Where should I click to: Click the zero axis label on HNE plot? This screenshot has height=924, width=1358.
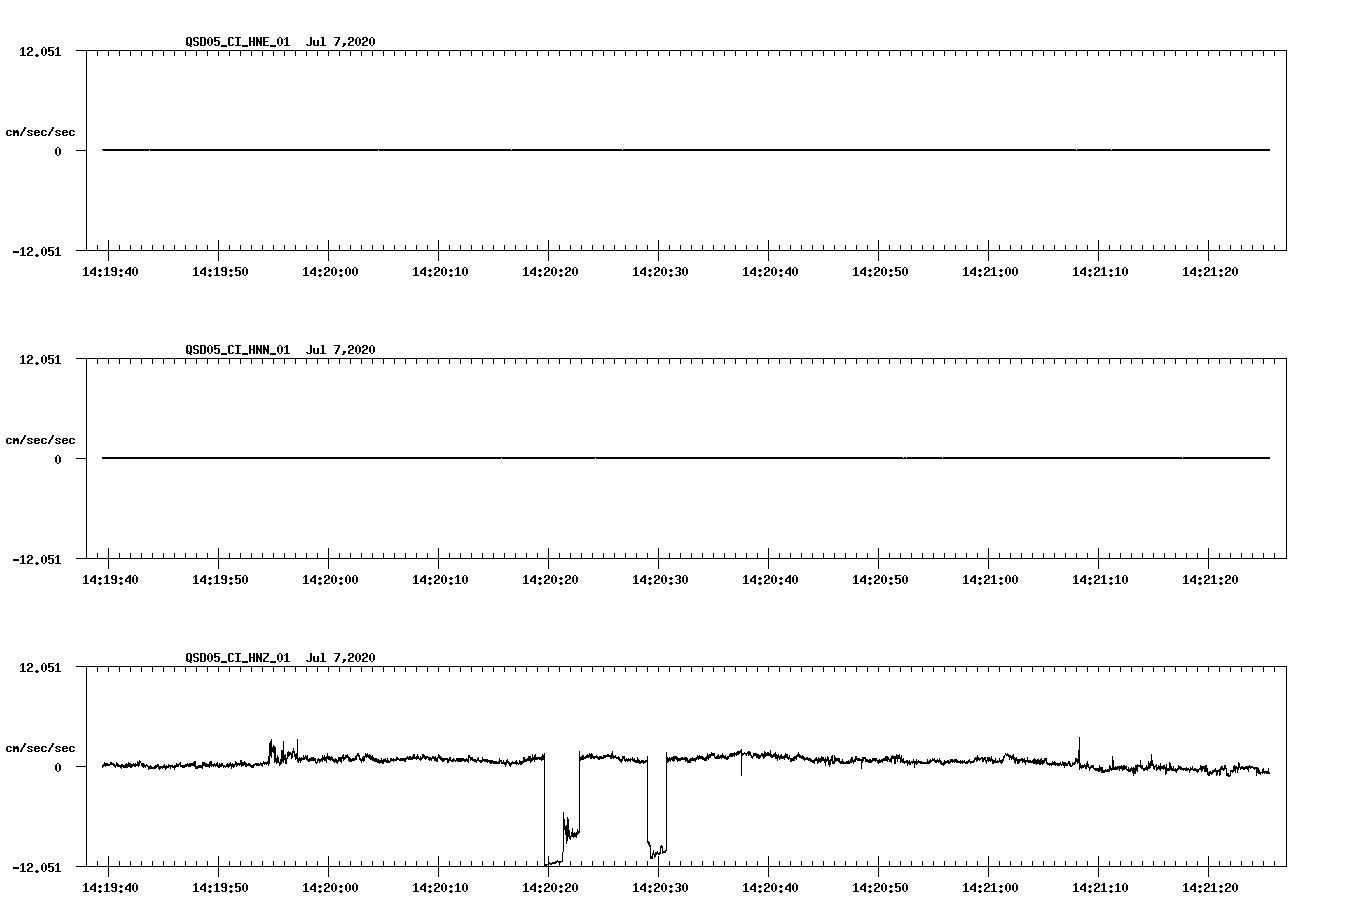coord(58,151)
